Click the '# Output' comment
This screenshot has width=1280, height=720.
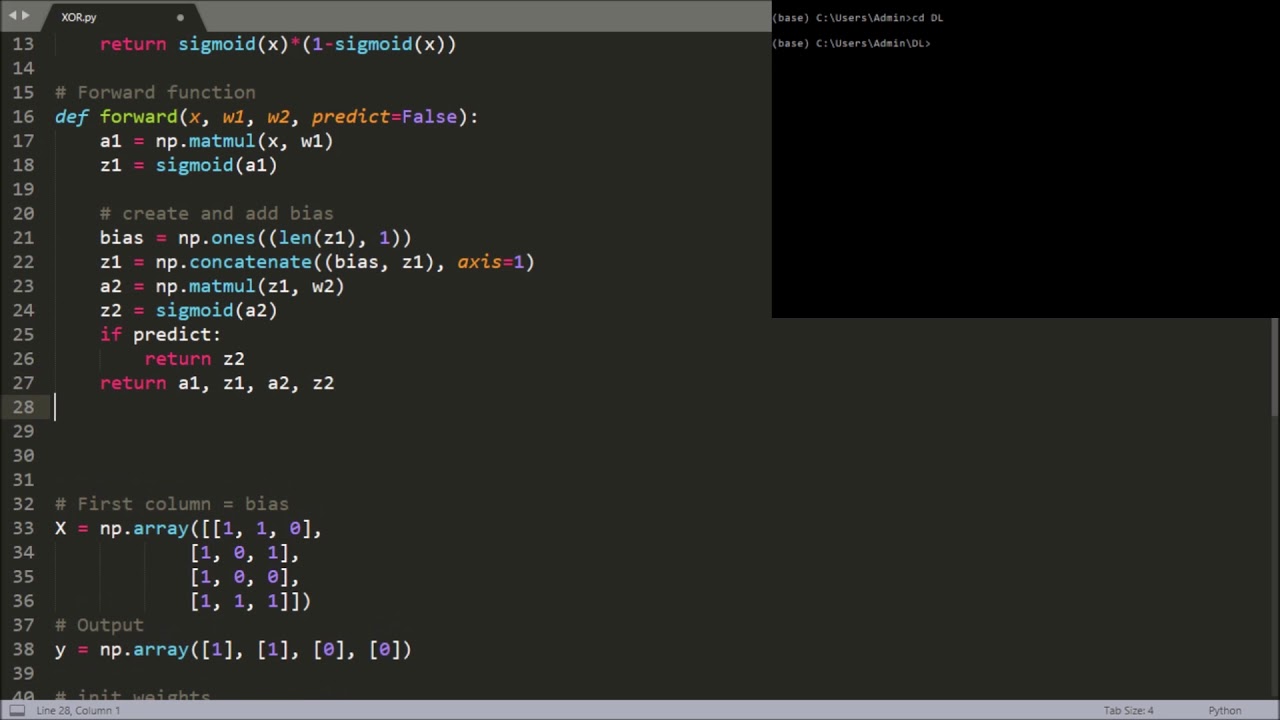click(x=99, y=625)
